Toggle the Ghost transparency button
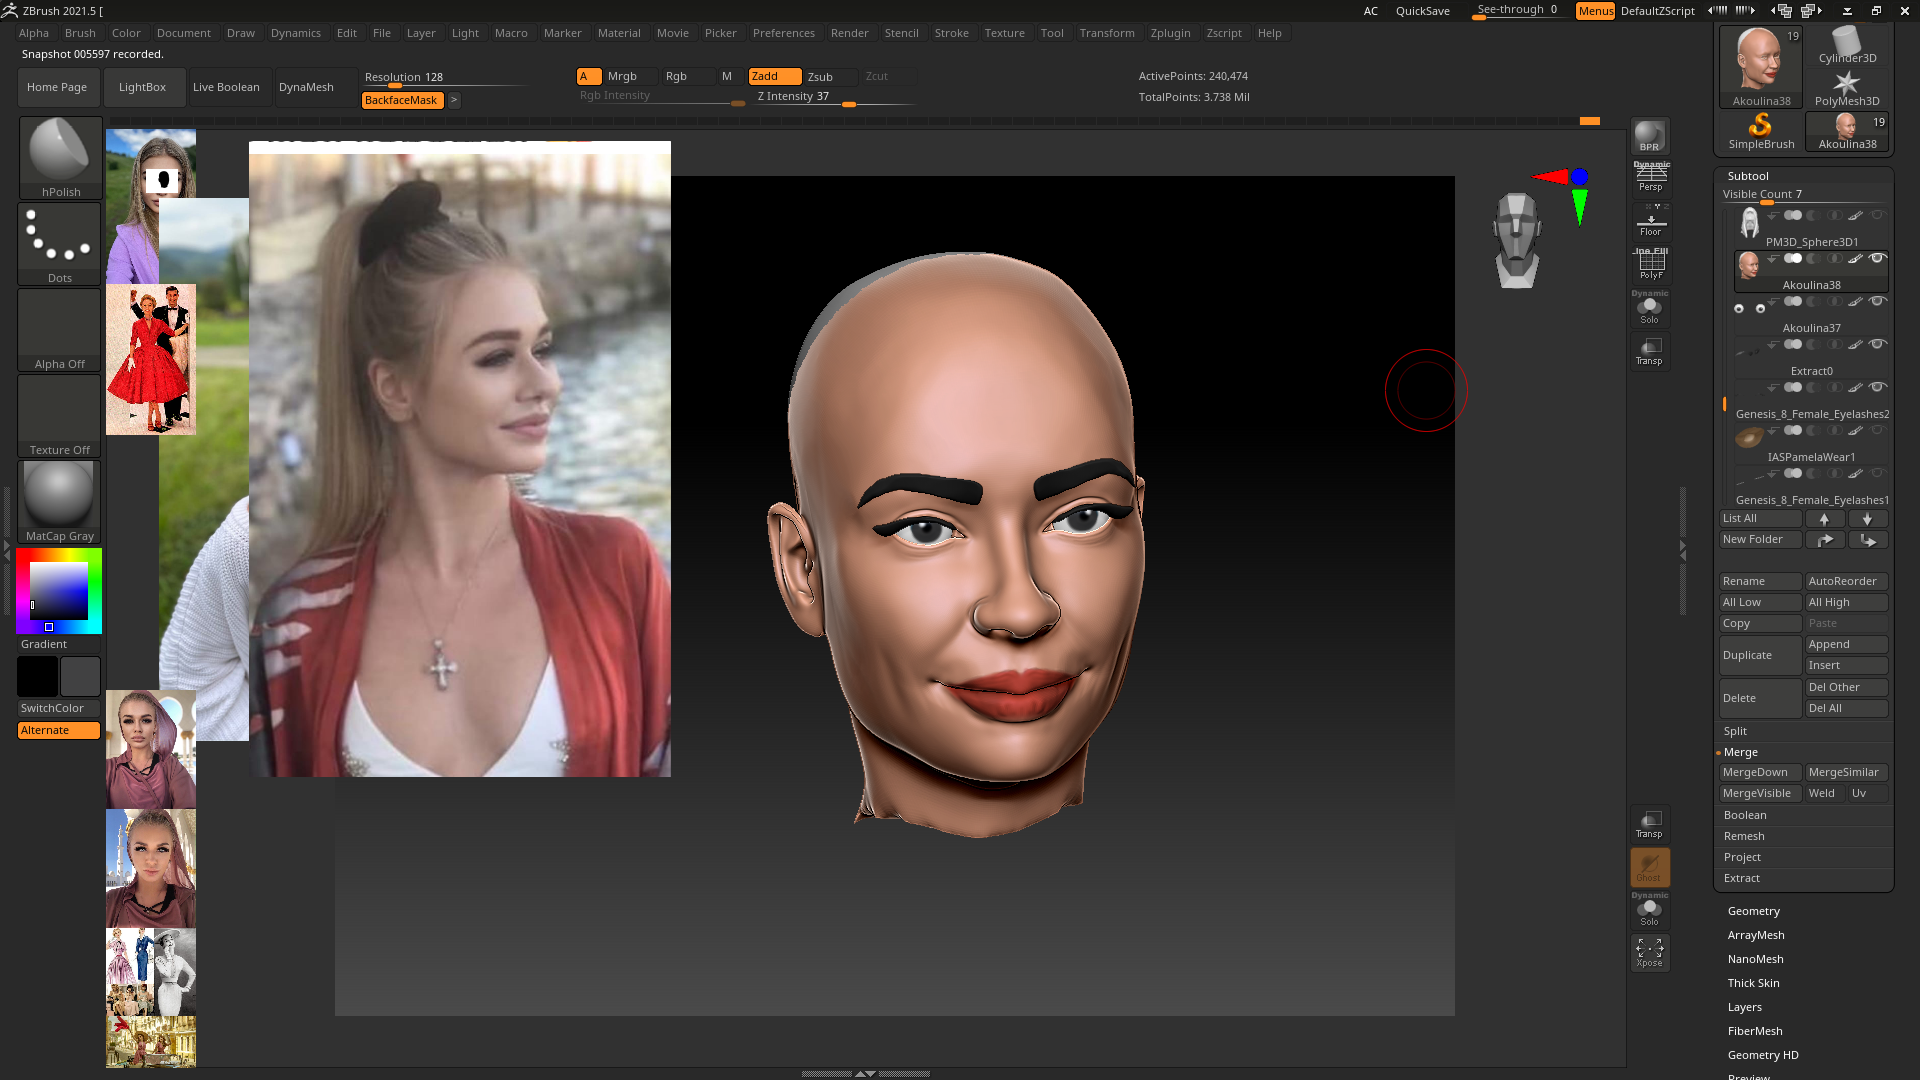This screenshot has height=1080, width=1920. [1650, 868]
